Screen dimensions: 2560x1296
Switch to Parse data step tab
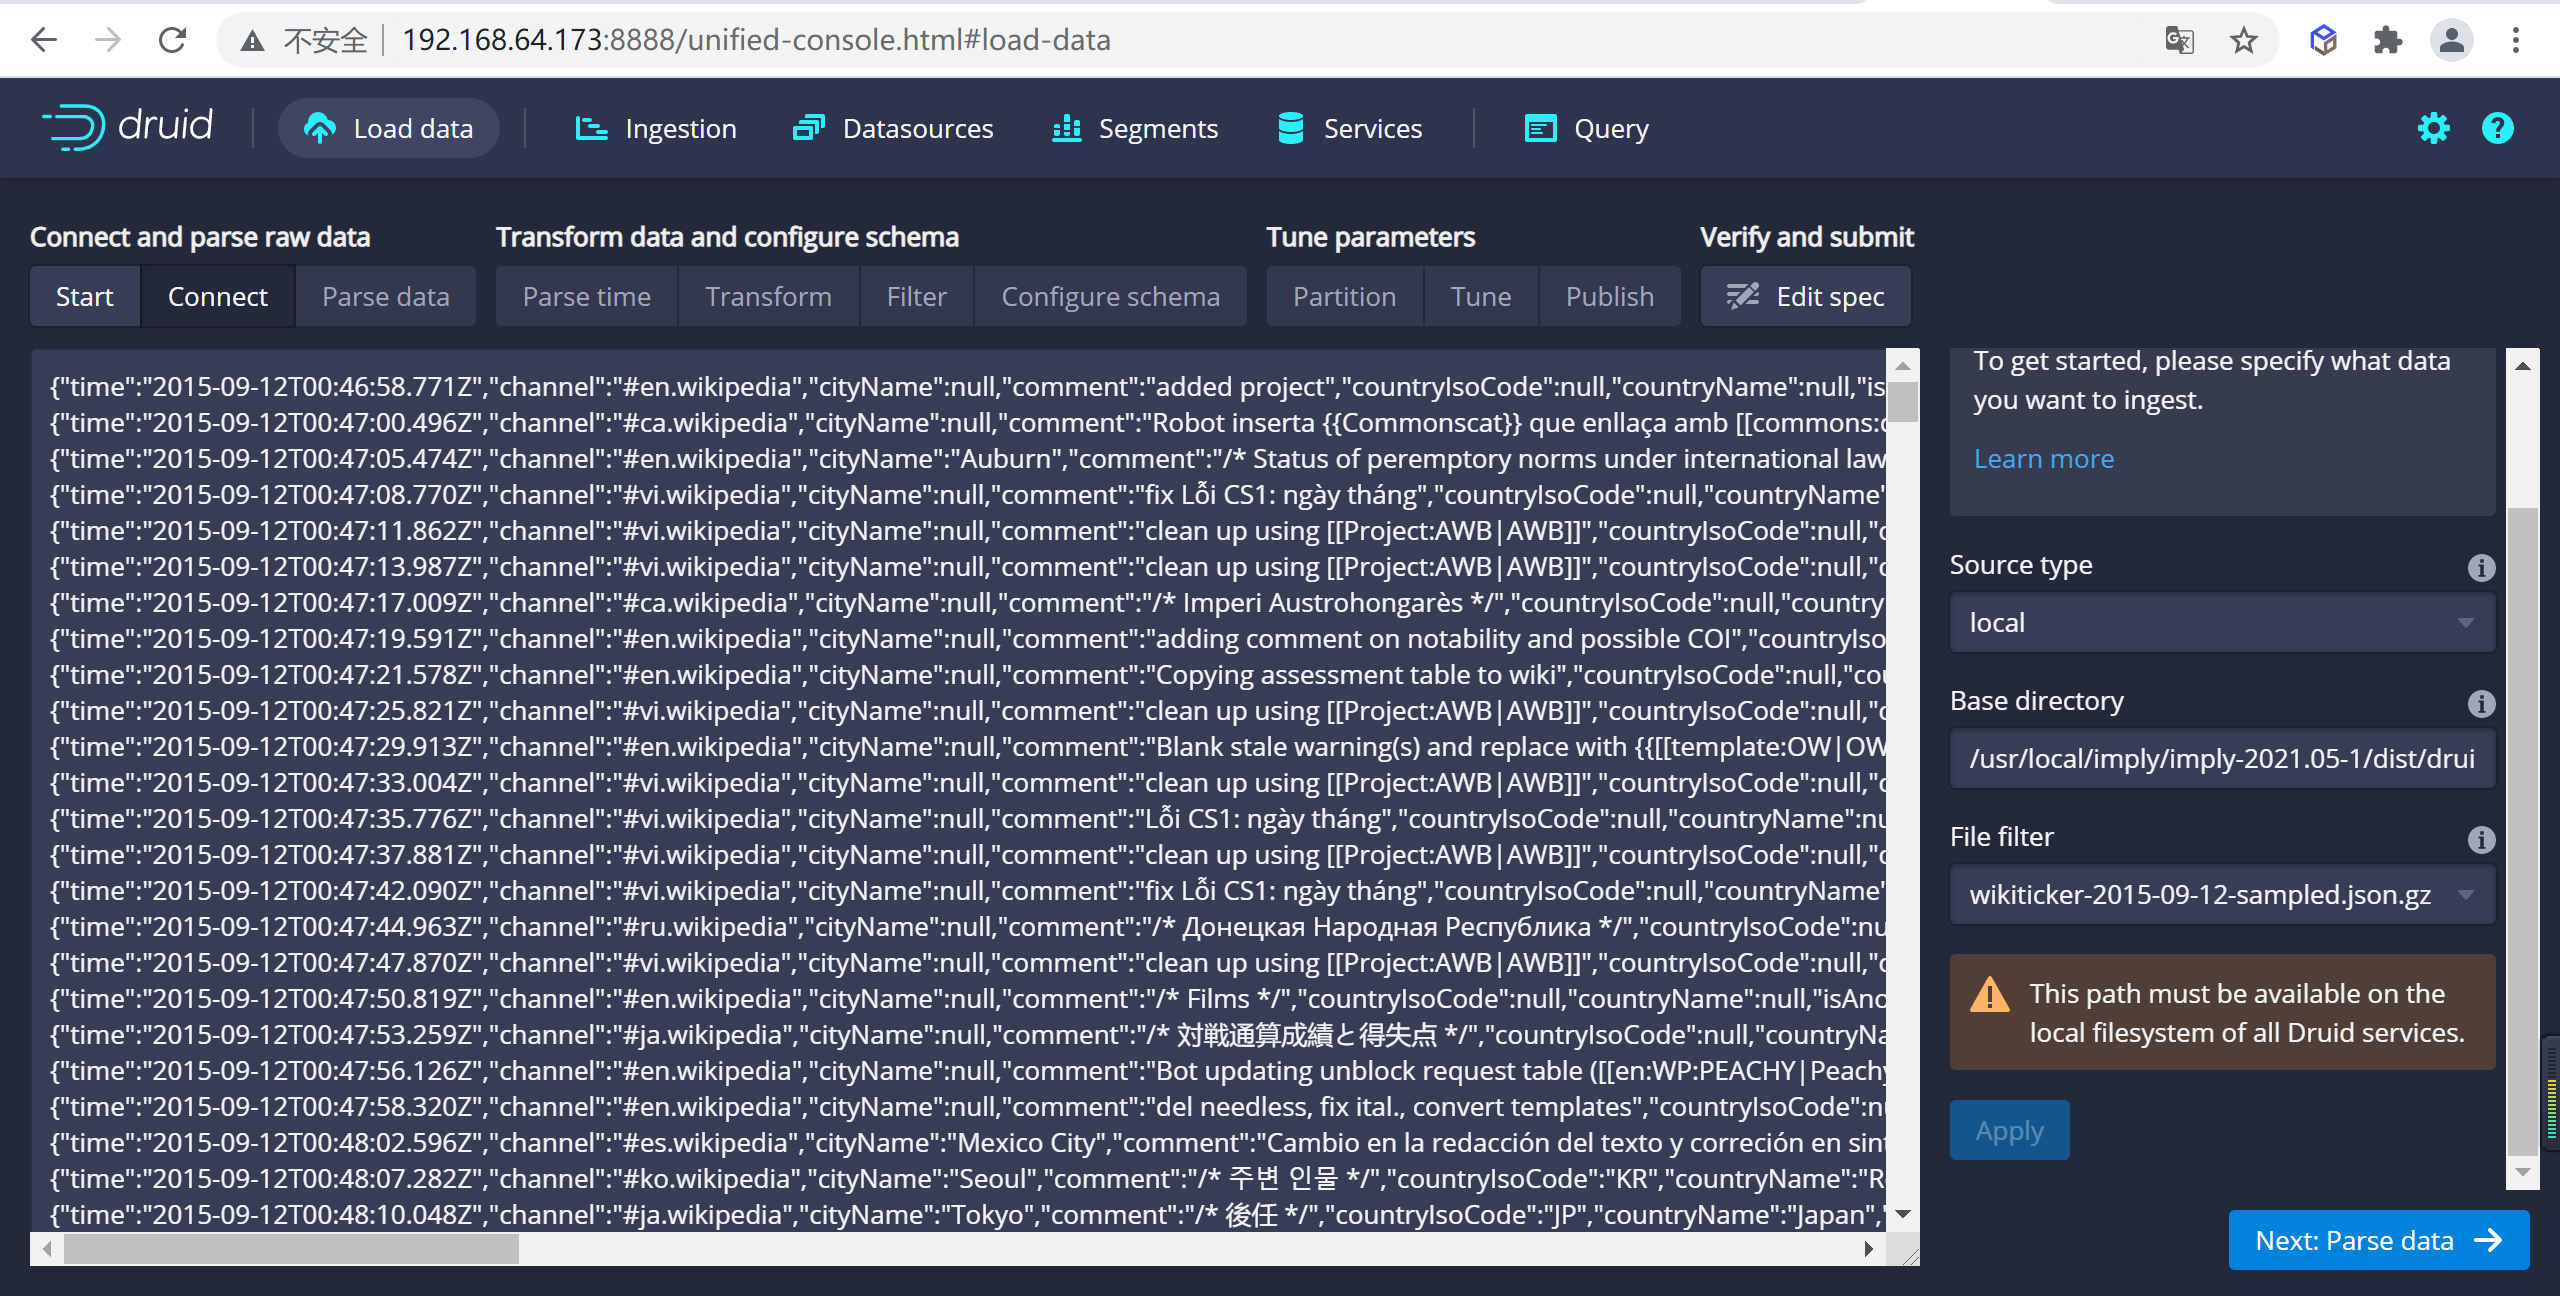coord(385,296)
